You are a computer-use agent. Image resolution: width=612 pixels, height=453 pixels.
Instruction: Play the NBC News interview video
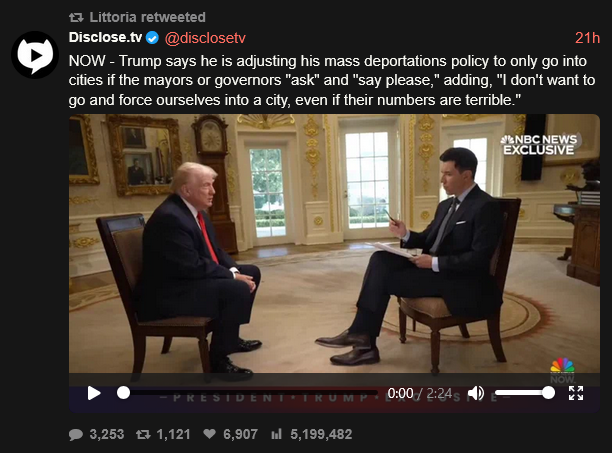click(94, 393)
